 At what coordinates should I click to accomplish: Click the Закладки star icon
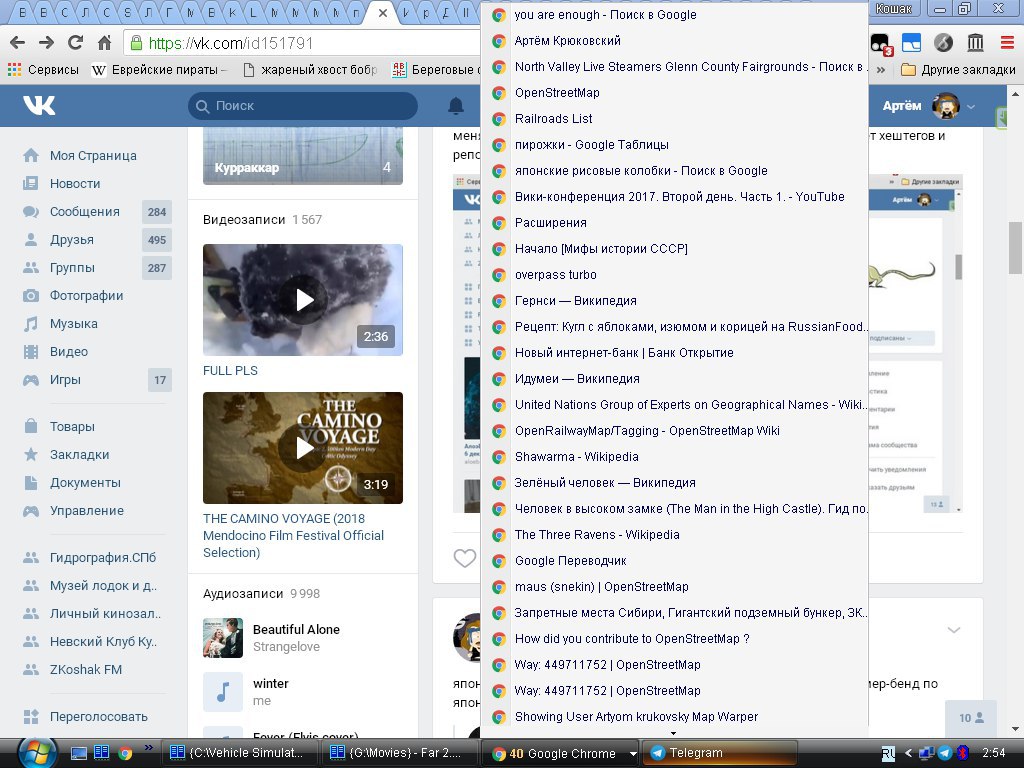[x=31, y=455]
